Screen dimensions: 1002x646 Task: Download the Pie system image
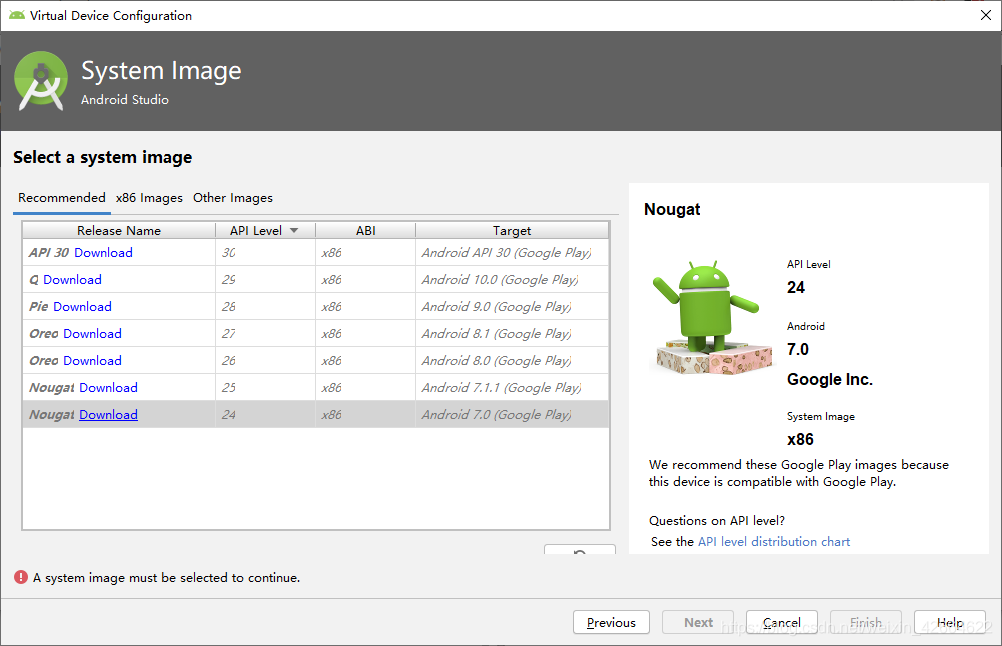click(x=82, y=306)
